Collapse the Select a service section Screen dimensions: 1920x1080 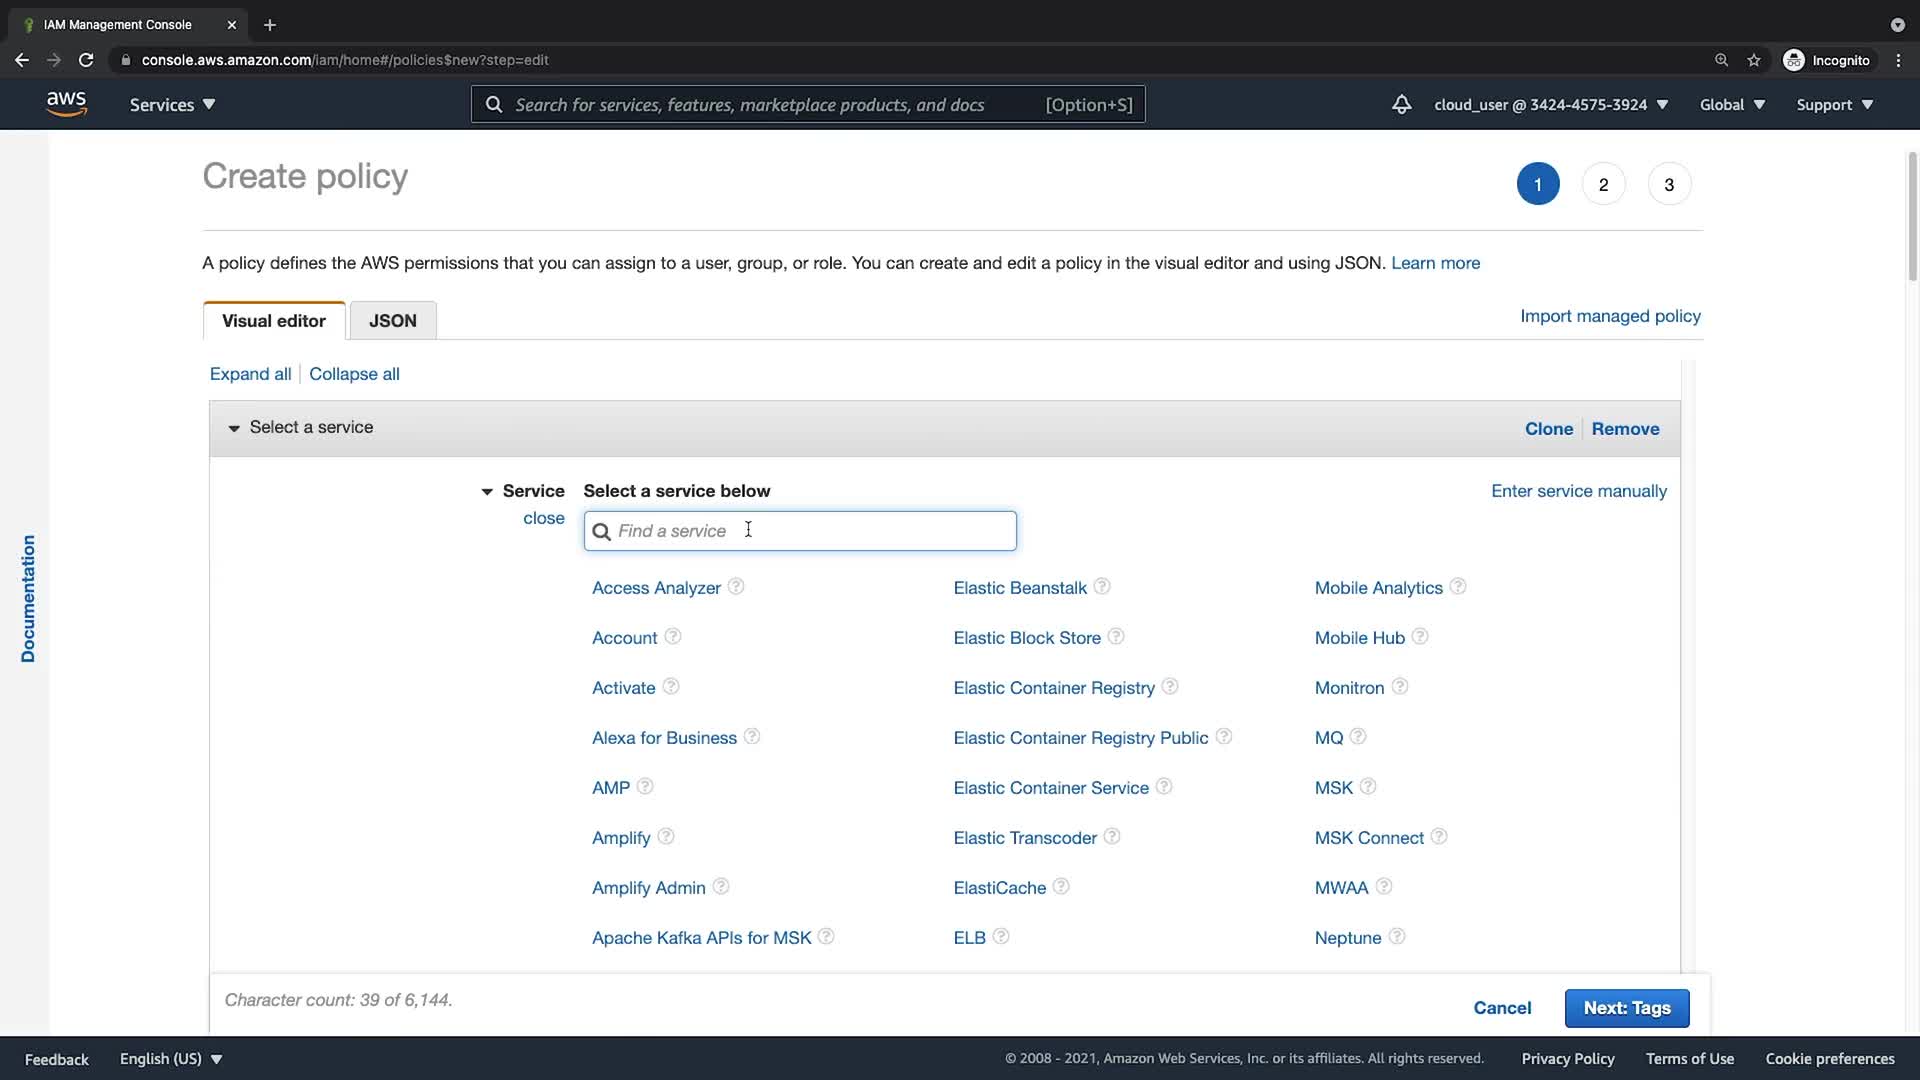pos(234,428)
